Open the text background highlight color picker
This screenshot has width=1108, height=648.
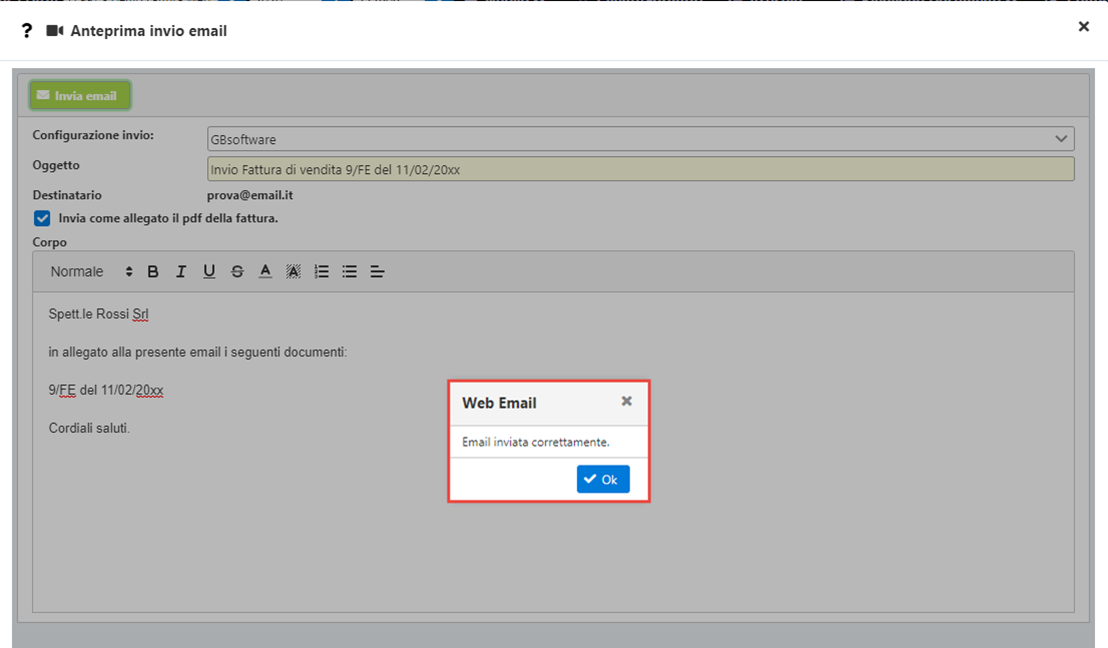[x=293, y=271]
